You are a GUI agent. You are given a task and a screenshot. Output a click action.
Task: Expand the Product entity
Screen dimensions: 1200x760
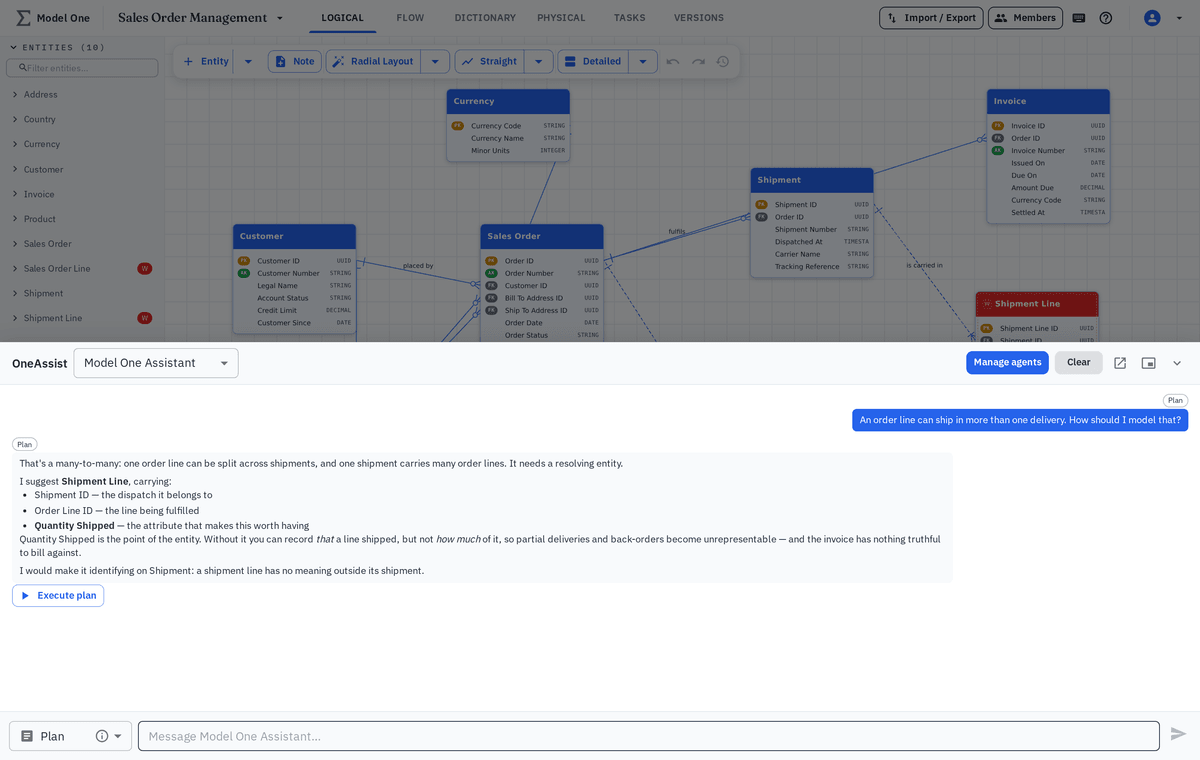15,219
